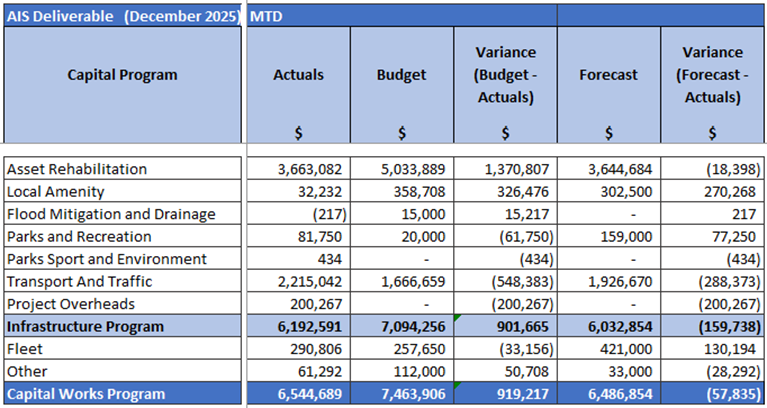Click the 'Actuals' column header

pos(298,75)
